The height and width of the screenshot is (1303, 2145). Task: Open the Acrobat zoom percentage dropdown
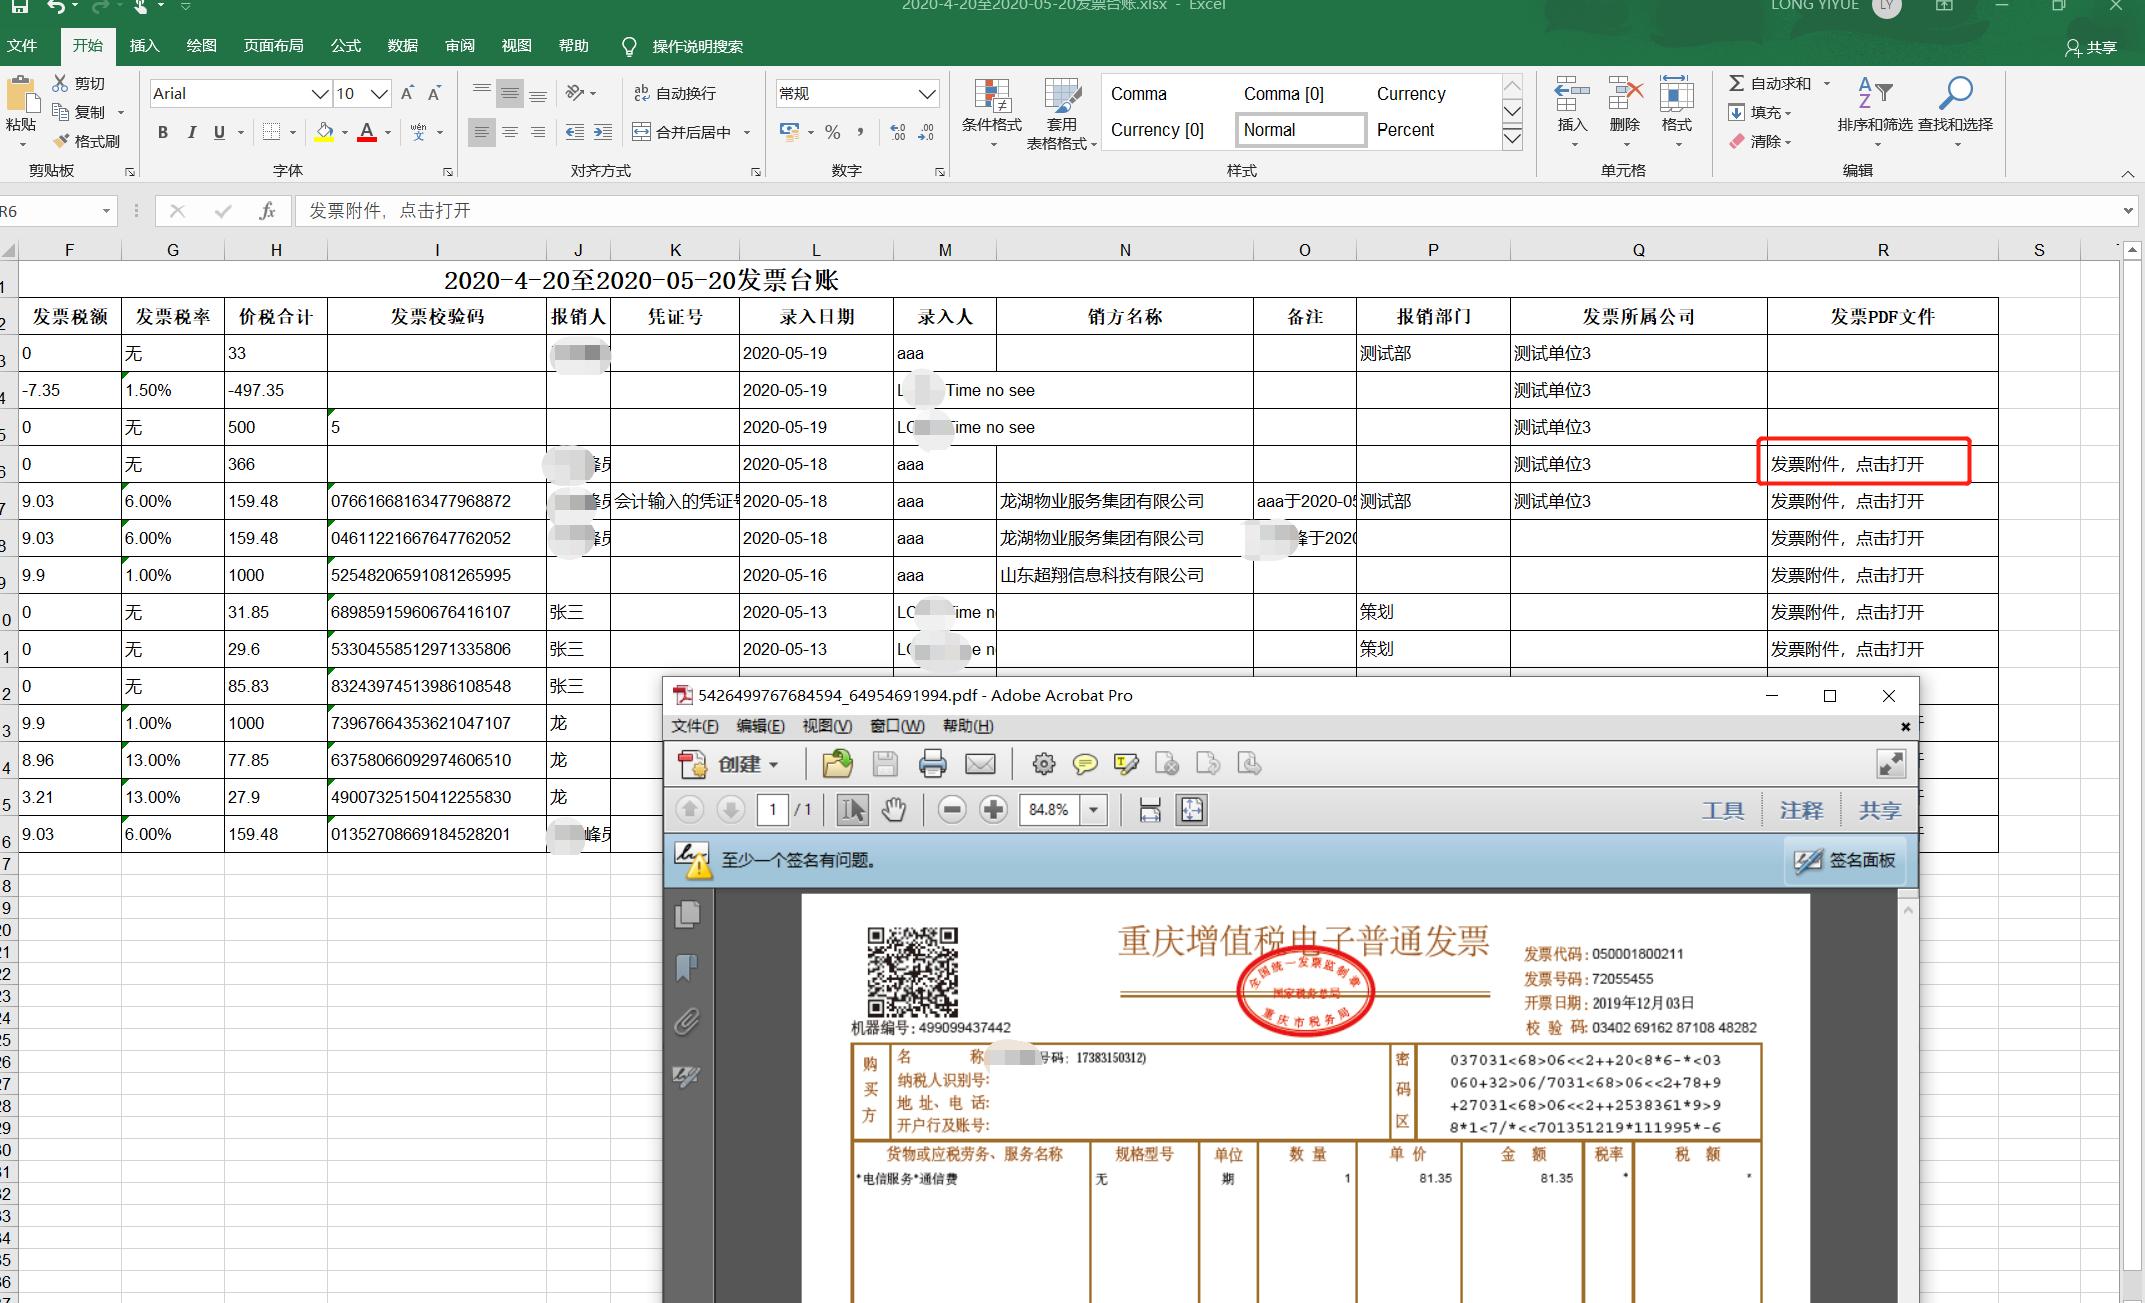(x=1095, y=810)
